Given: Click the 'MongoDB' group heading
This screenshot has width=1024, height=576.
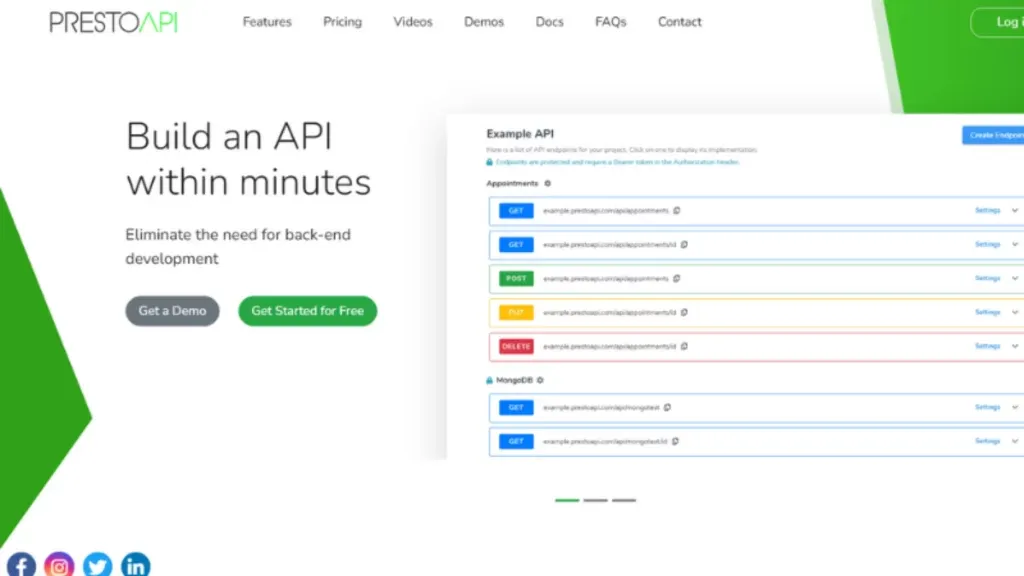Looking at the screenshot, I should tap(514, 380).
